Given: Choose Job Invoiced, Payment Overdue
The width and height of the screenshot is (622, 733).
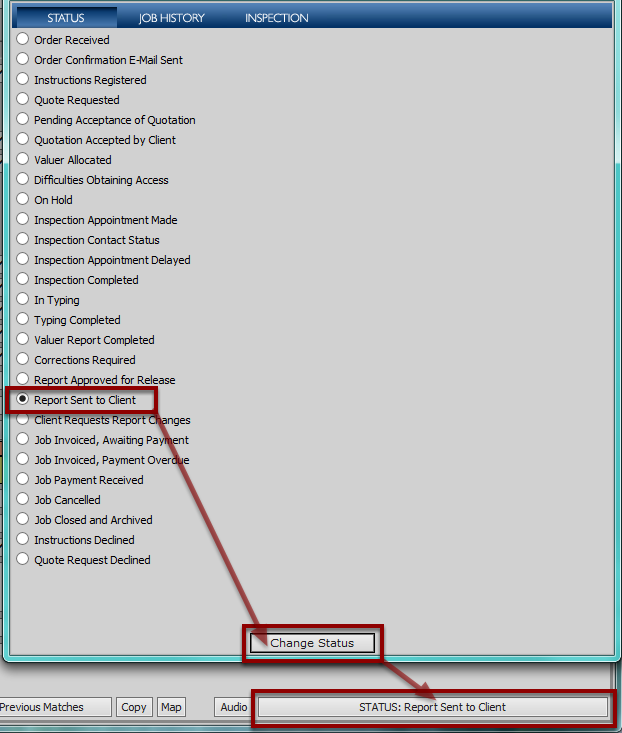Looking at the screenshot, I should pyautogui.click(x=22, y=459).
